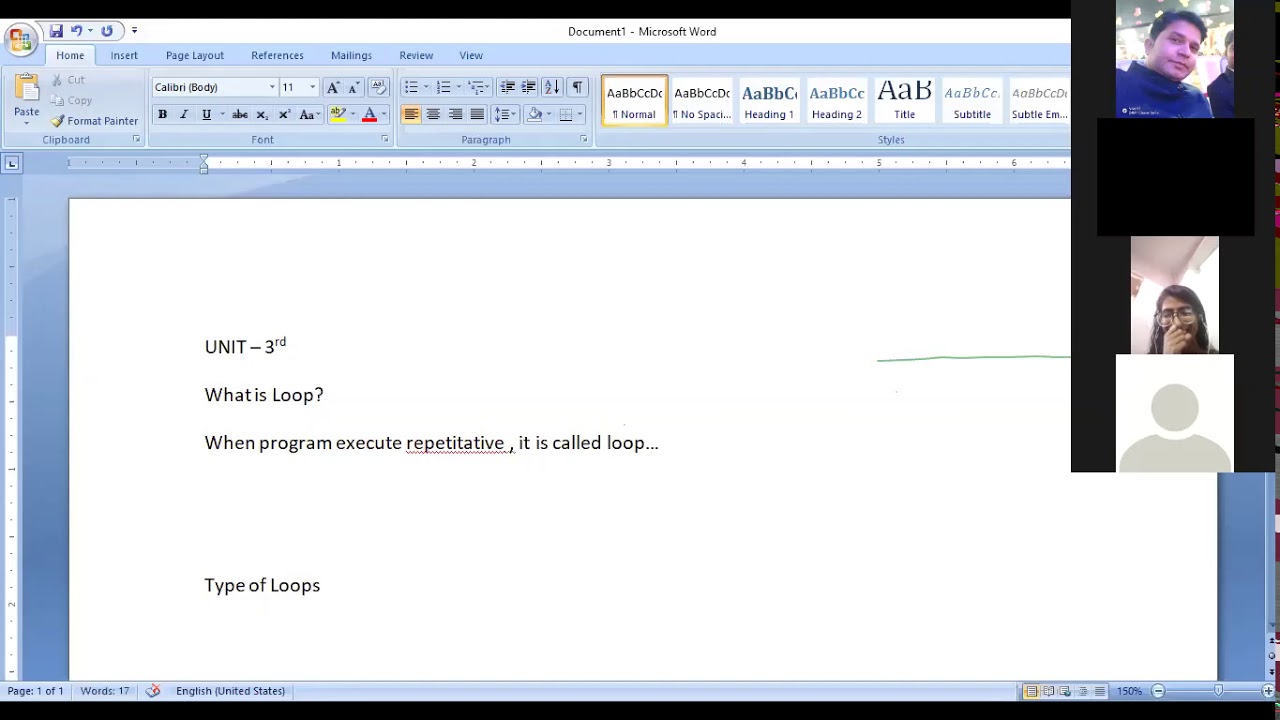The image size is (1280, 720).
Task: Zoom in with the plus button
Action: pos(1268,691)
